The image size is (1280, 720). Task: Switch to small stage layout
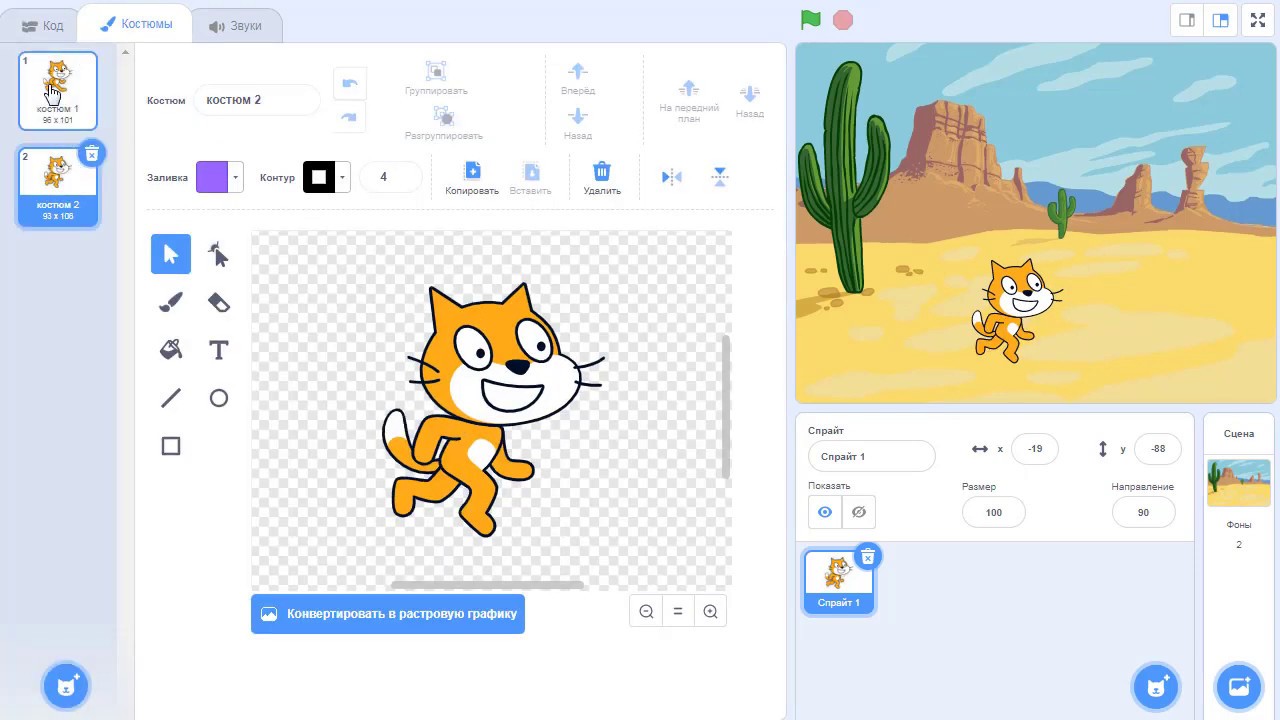[x=1187, y=20]
